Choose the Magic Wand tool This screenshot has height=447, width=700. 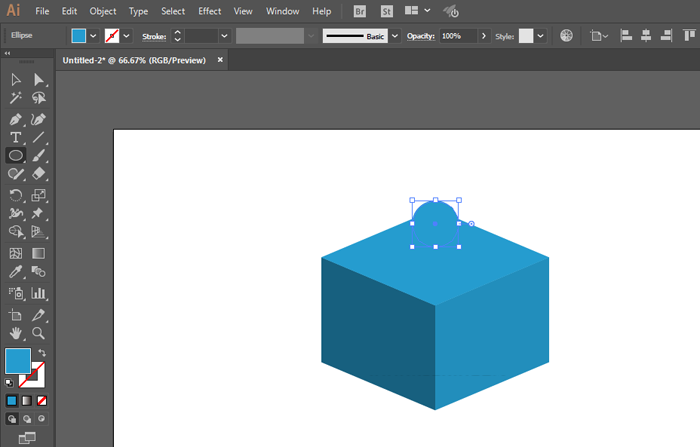[16, 98]
